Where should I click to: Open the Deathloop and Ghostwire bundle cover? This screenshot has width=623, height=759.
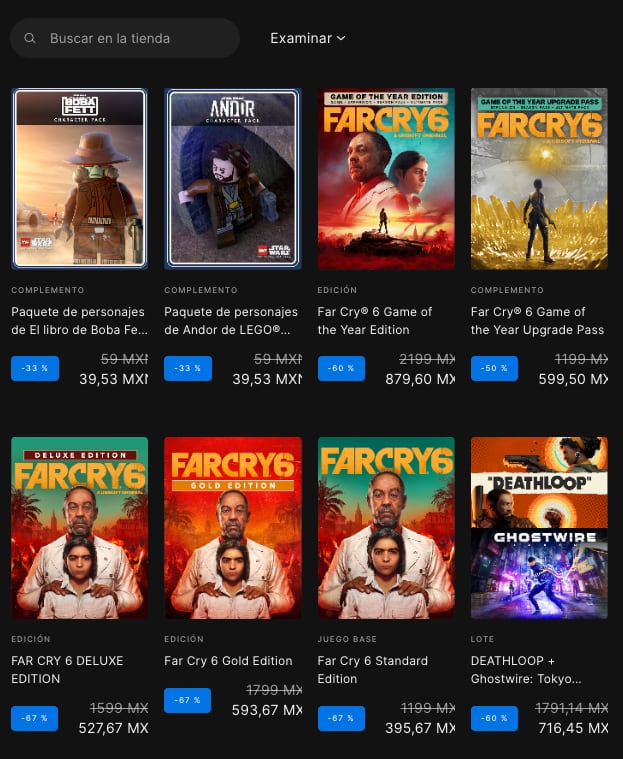539,528
